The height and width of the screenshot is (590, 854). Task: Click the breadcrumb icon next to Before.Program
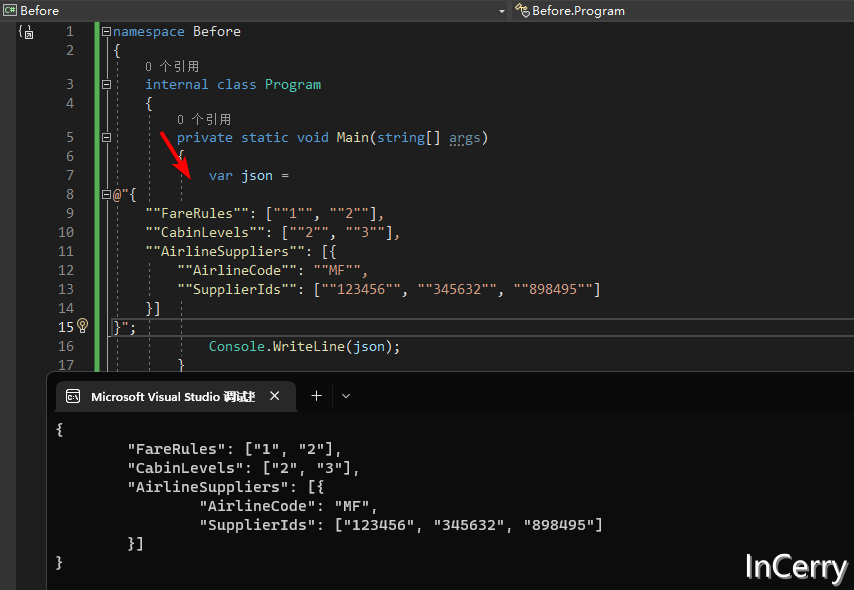point(521,11)
